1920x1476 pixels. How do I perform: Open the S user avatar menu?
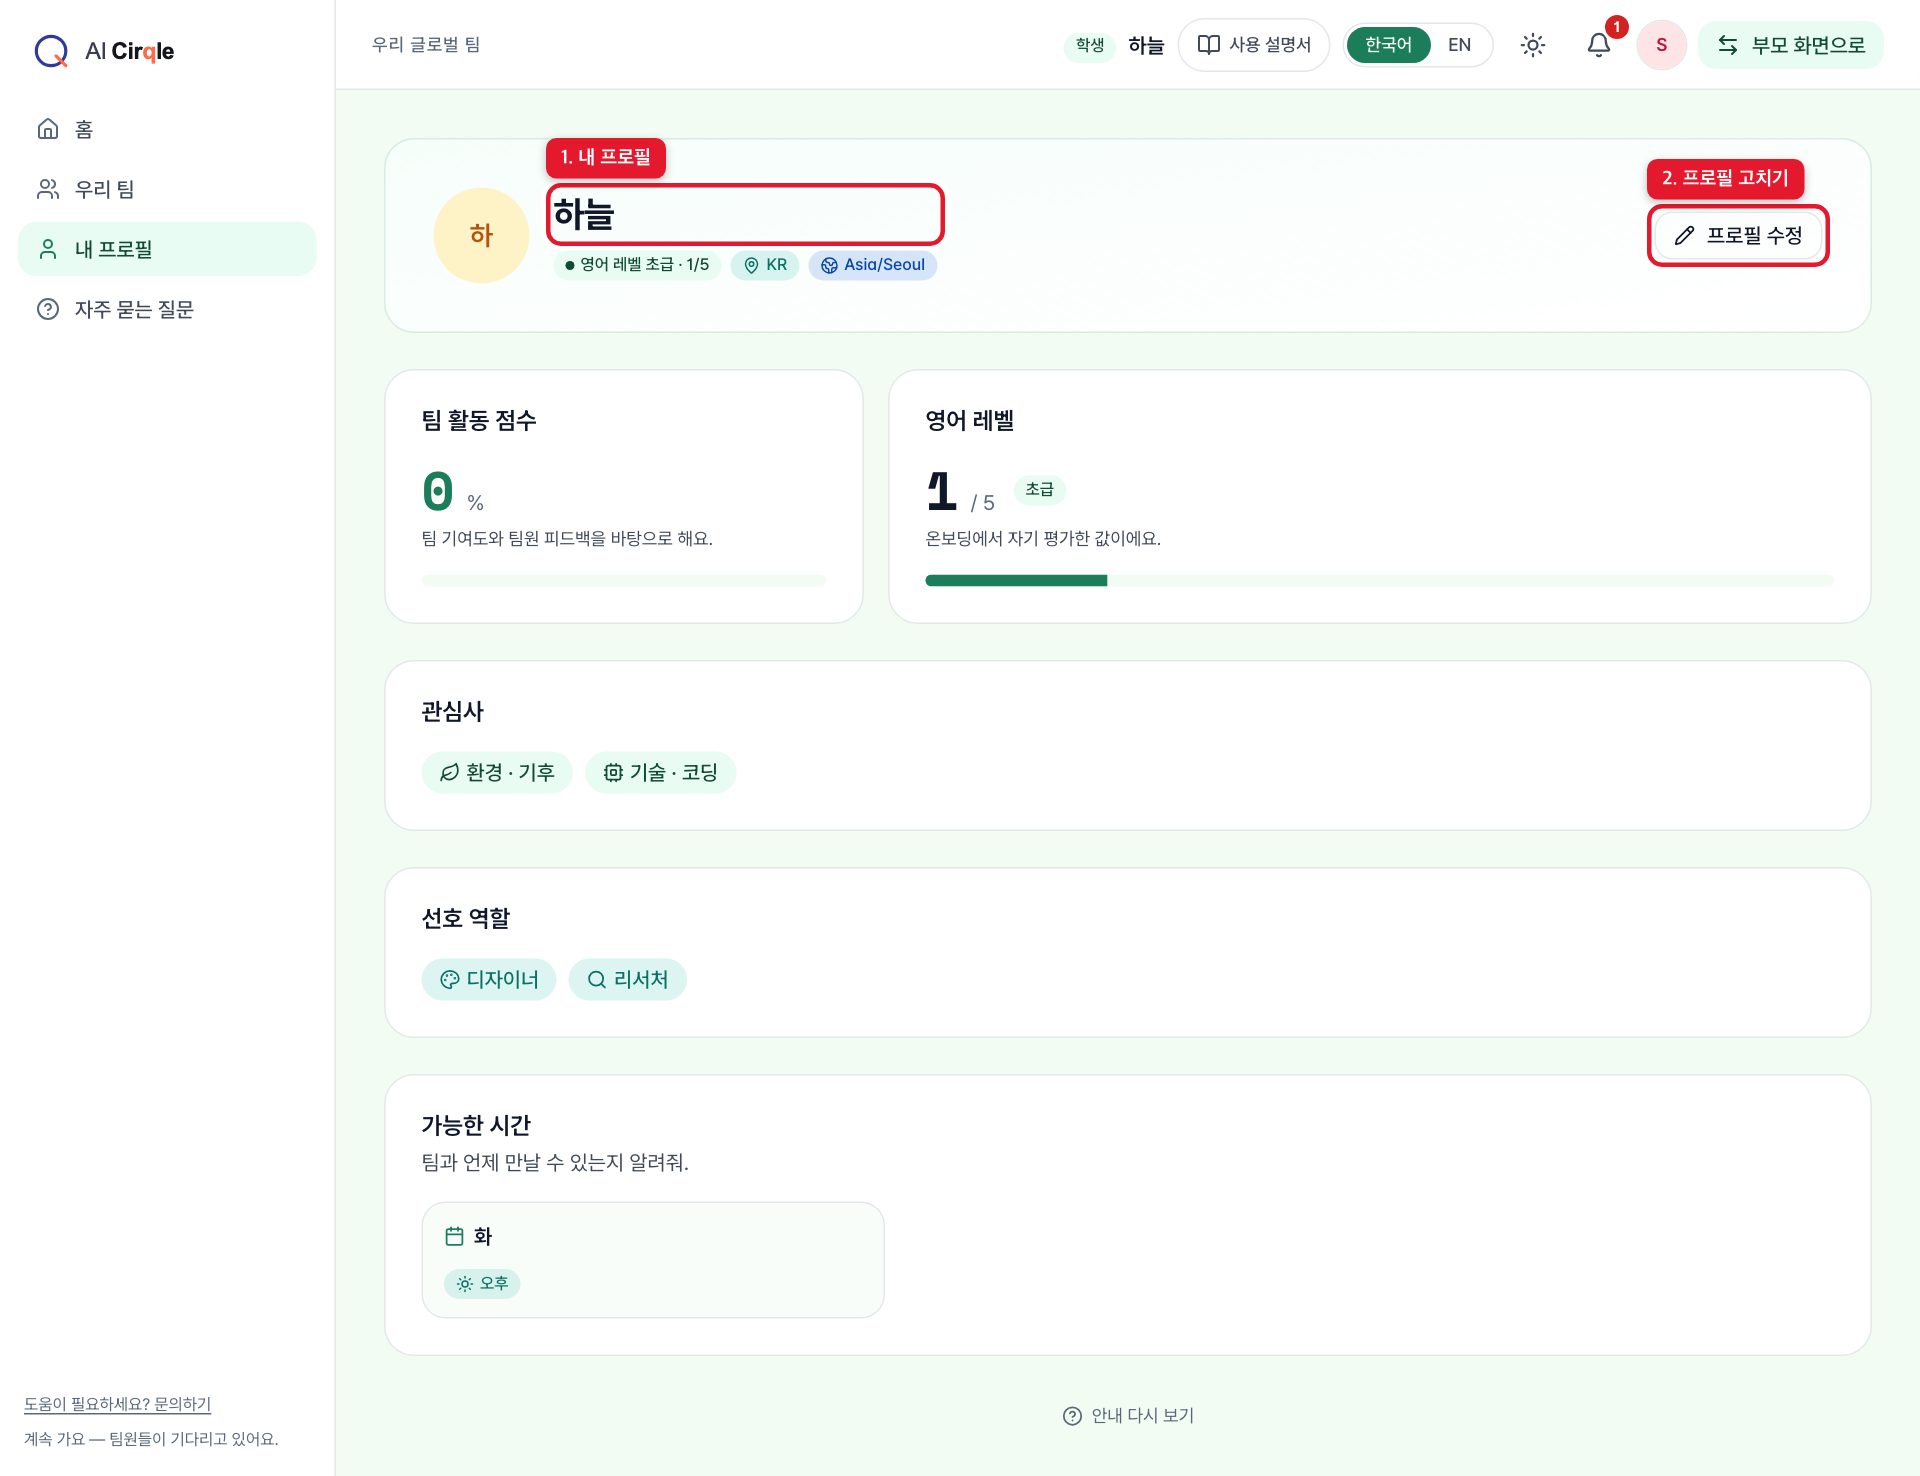point(1661,45)
